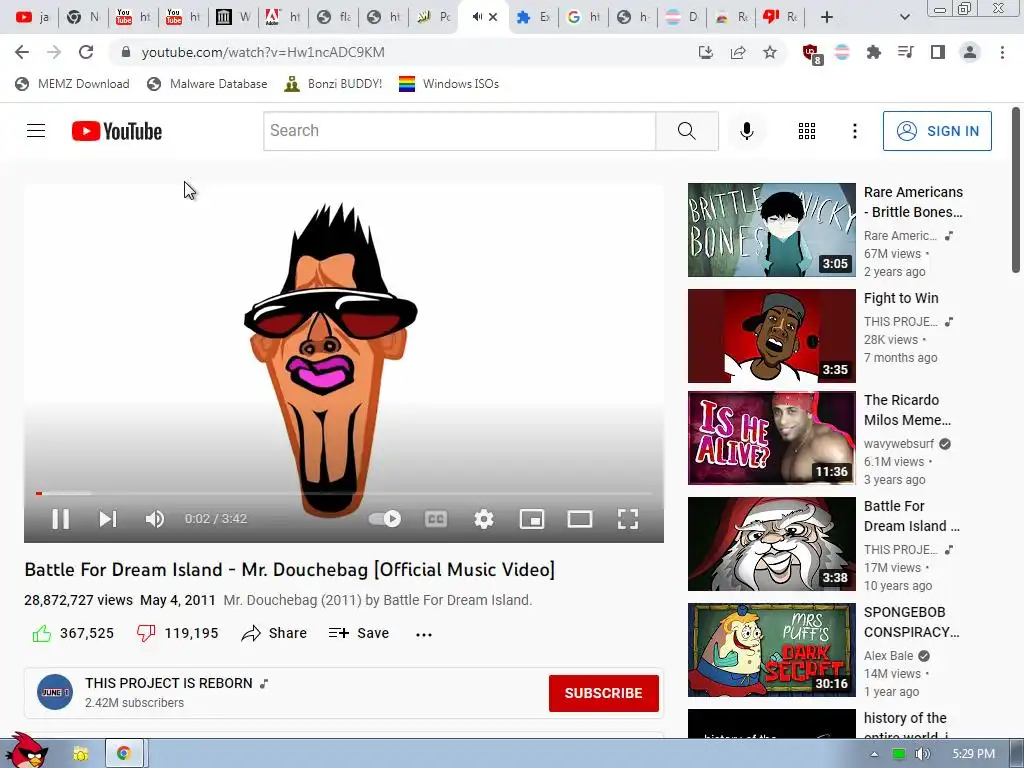Open more actions under the video
Viewport: 1024px width, 768px height.
pyautogui.click(x=424, y=634)
